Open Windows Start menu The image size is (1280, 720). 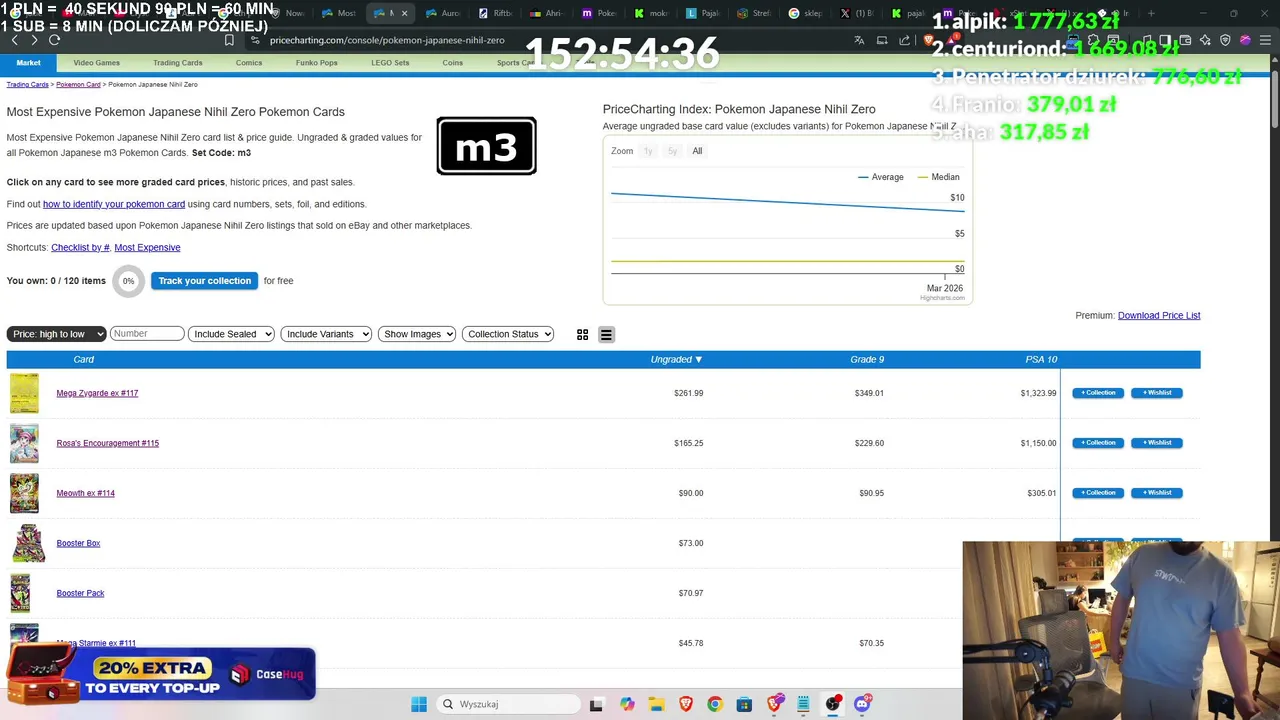pos(419,704)
